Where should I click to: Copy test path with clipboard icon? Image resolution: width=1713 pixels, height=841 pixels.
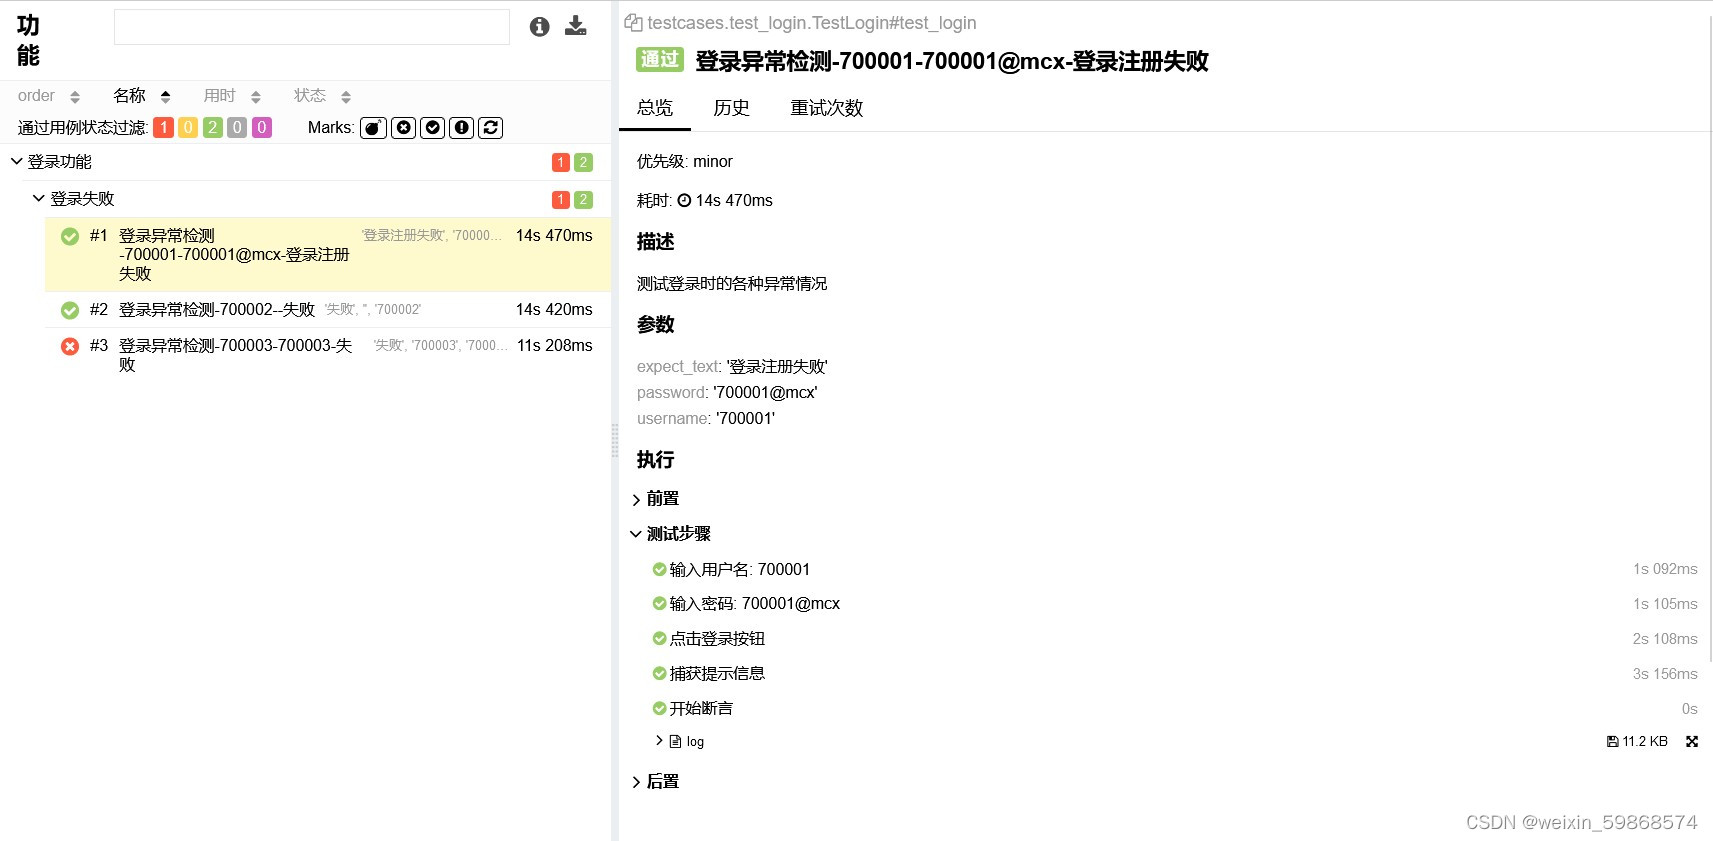[x=633, y=22]
